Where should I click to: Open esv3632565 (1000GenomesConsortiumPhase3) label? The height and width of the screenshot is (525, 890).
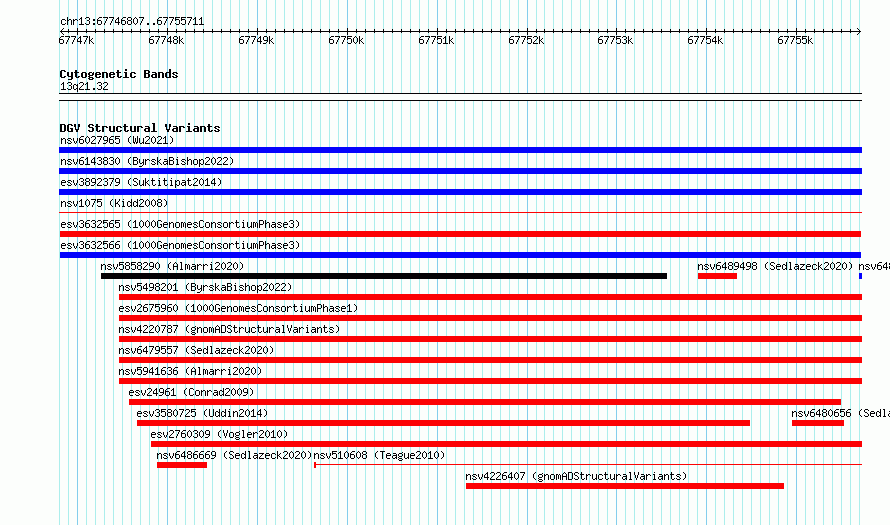pyautogui.click(x=180, y=224)
